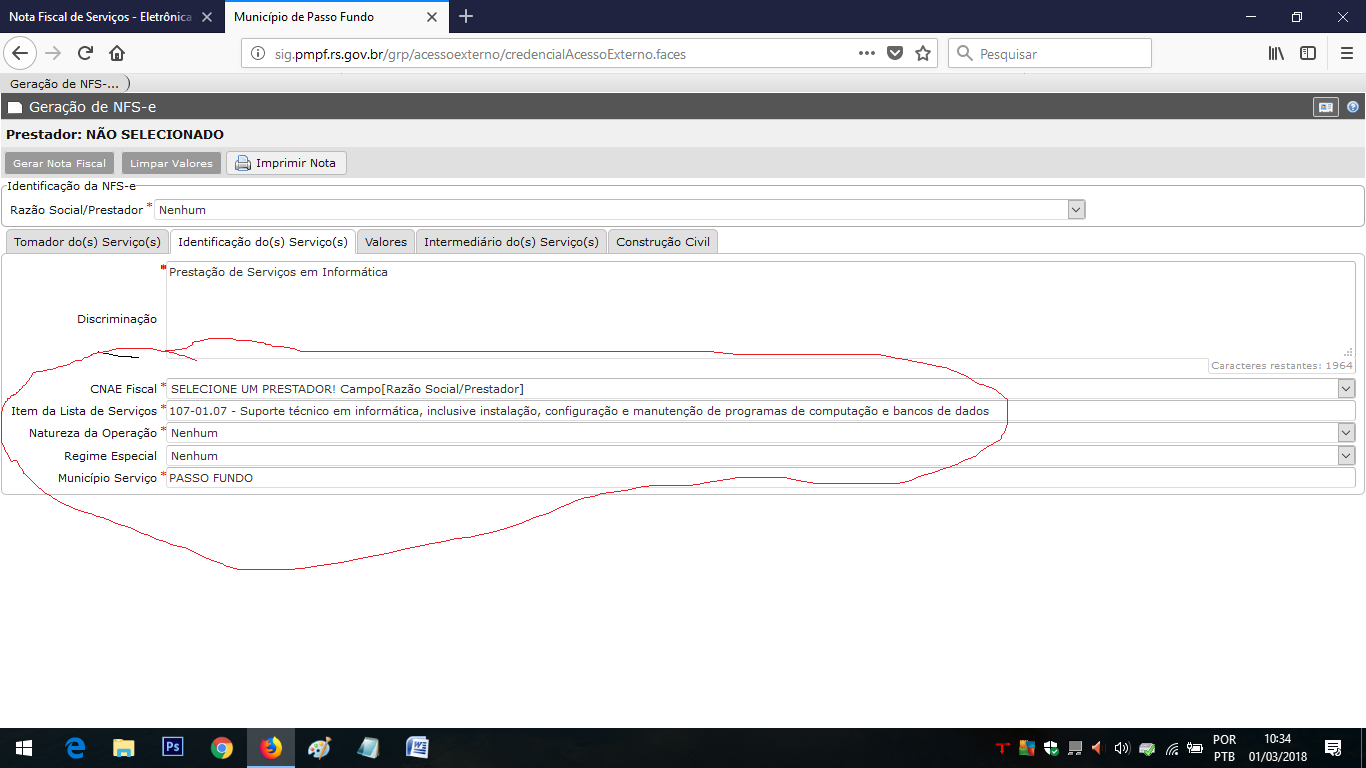Click the Geração de NFS-... breadcrumb tab

tap(64, 84)
